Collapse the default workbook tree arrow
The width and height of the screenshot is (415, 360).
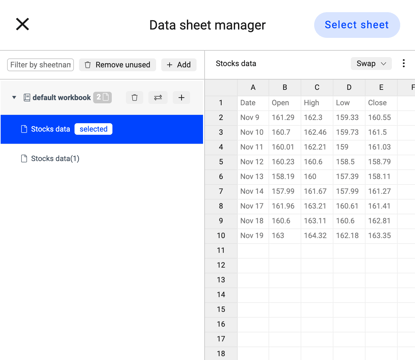pos(14,97)
